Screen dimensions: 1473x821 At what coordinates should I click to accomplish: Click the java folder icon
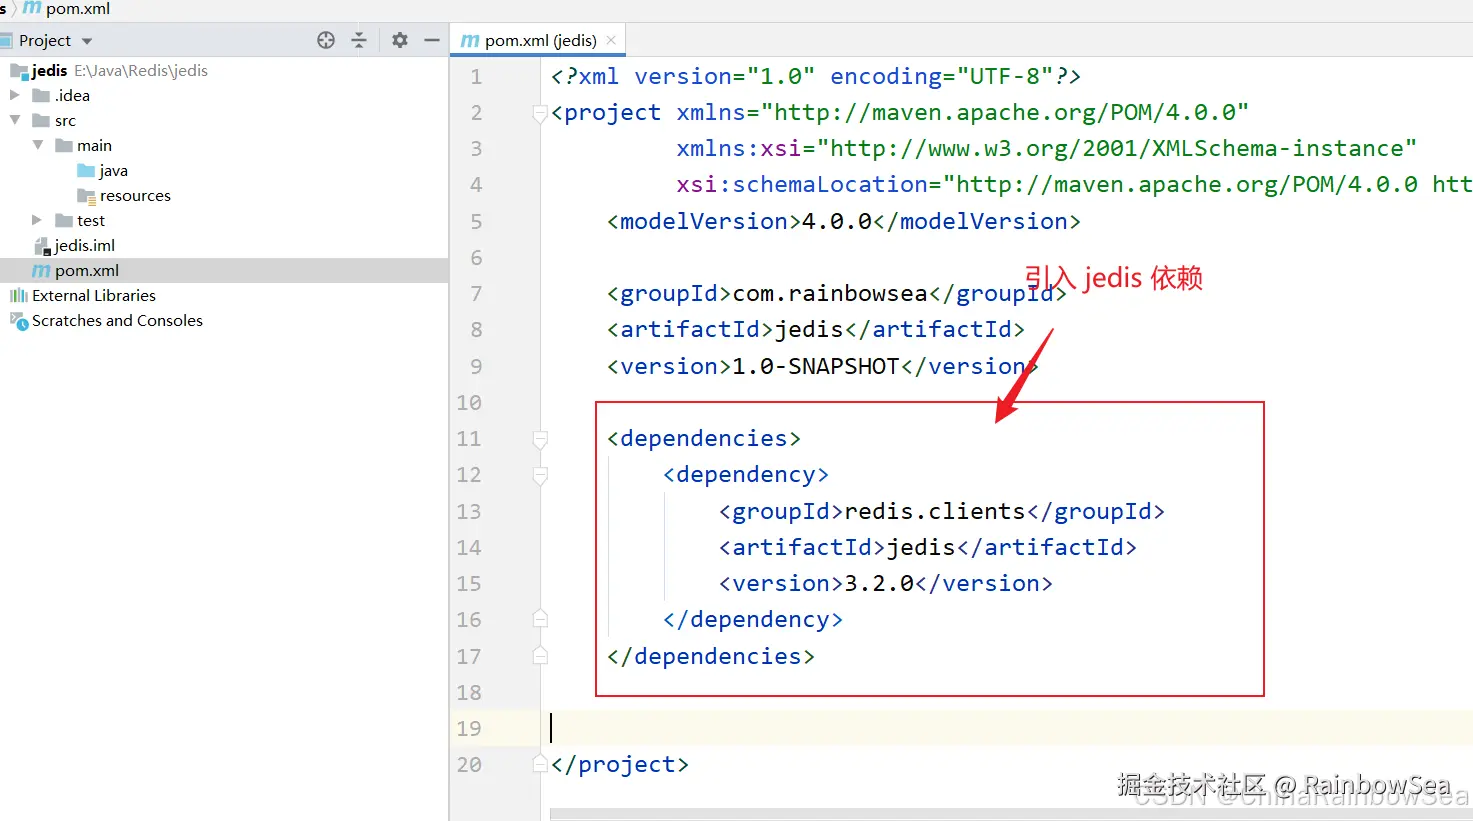coord(86,170)
